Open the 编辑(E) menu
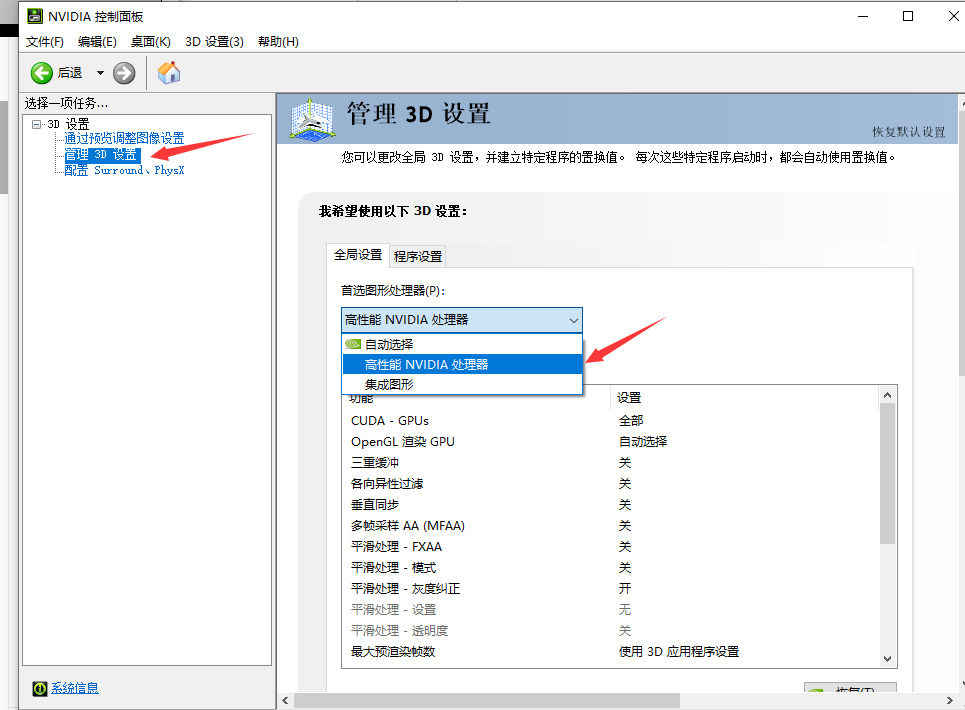The image size is (965, 710). click(x=97, y=41)
